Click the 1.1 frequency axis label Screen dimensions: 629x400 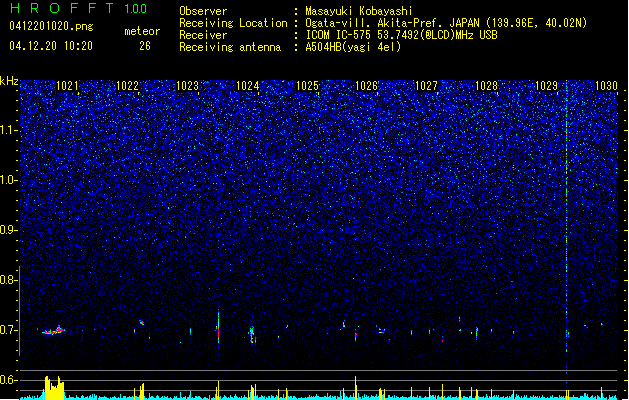click(9, 130)
